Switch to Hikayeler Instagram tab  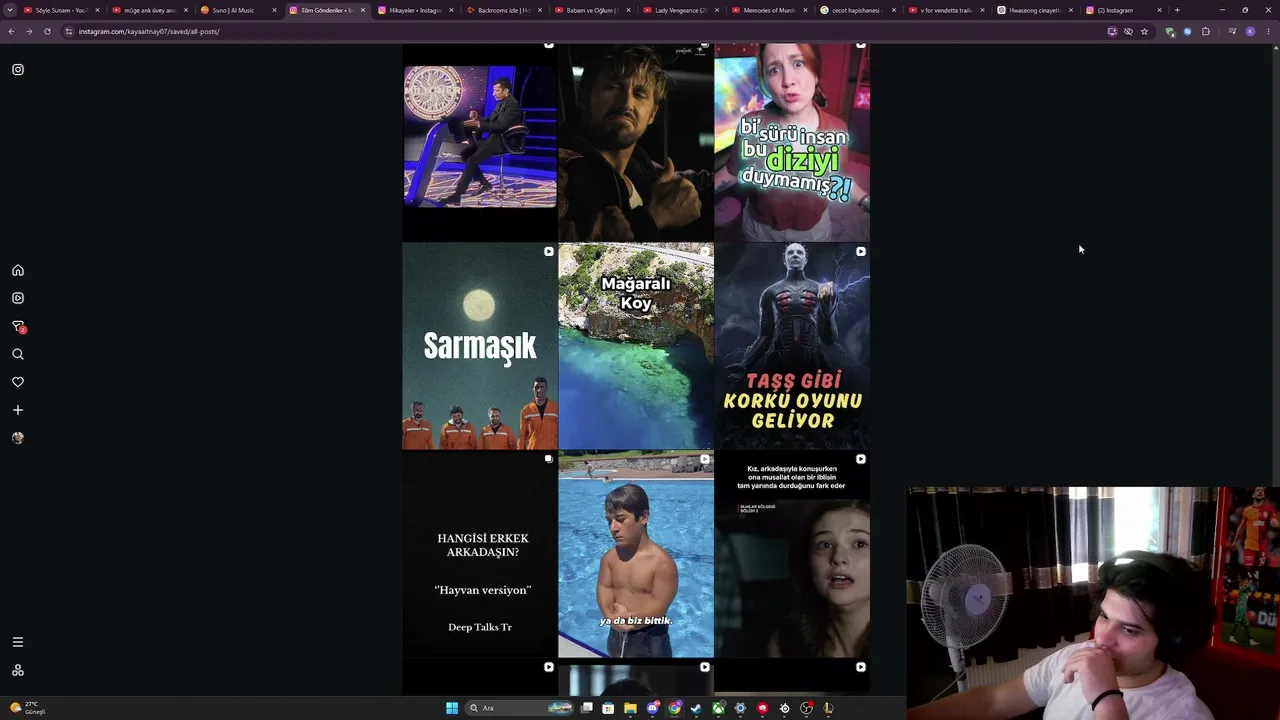coord(415,10)
